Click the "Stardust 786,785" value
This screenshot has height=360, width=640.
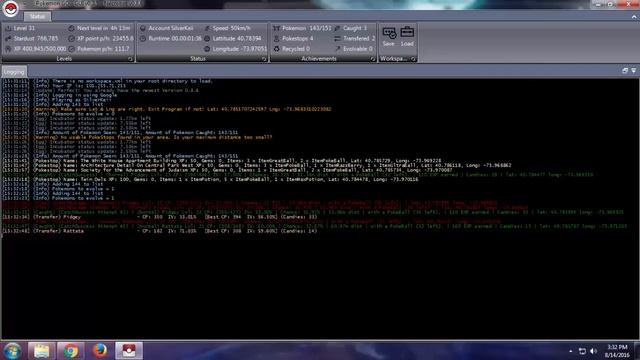36,38
